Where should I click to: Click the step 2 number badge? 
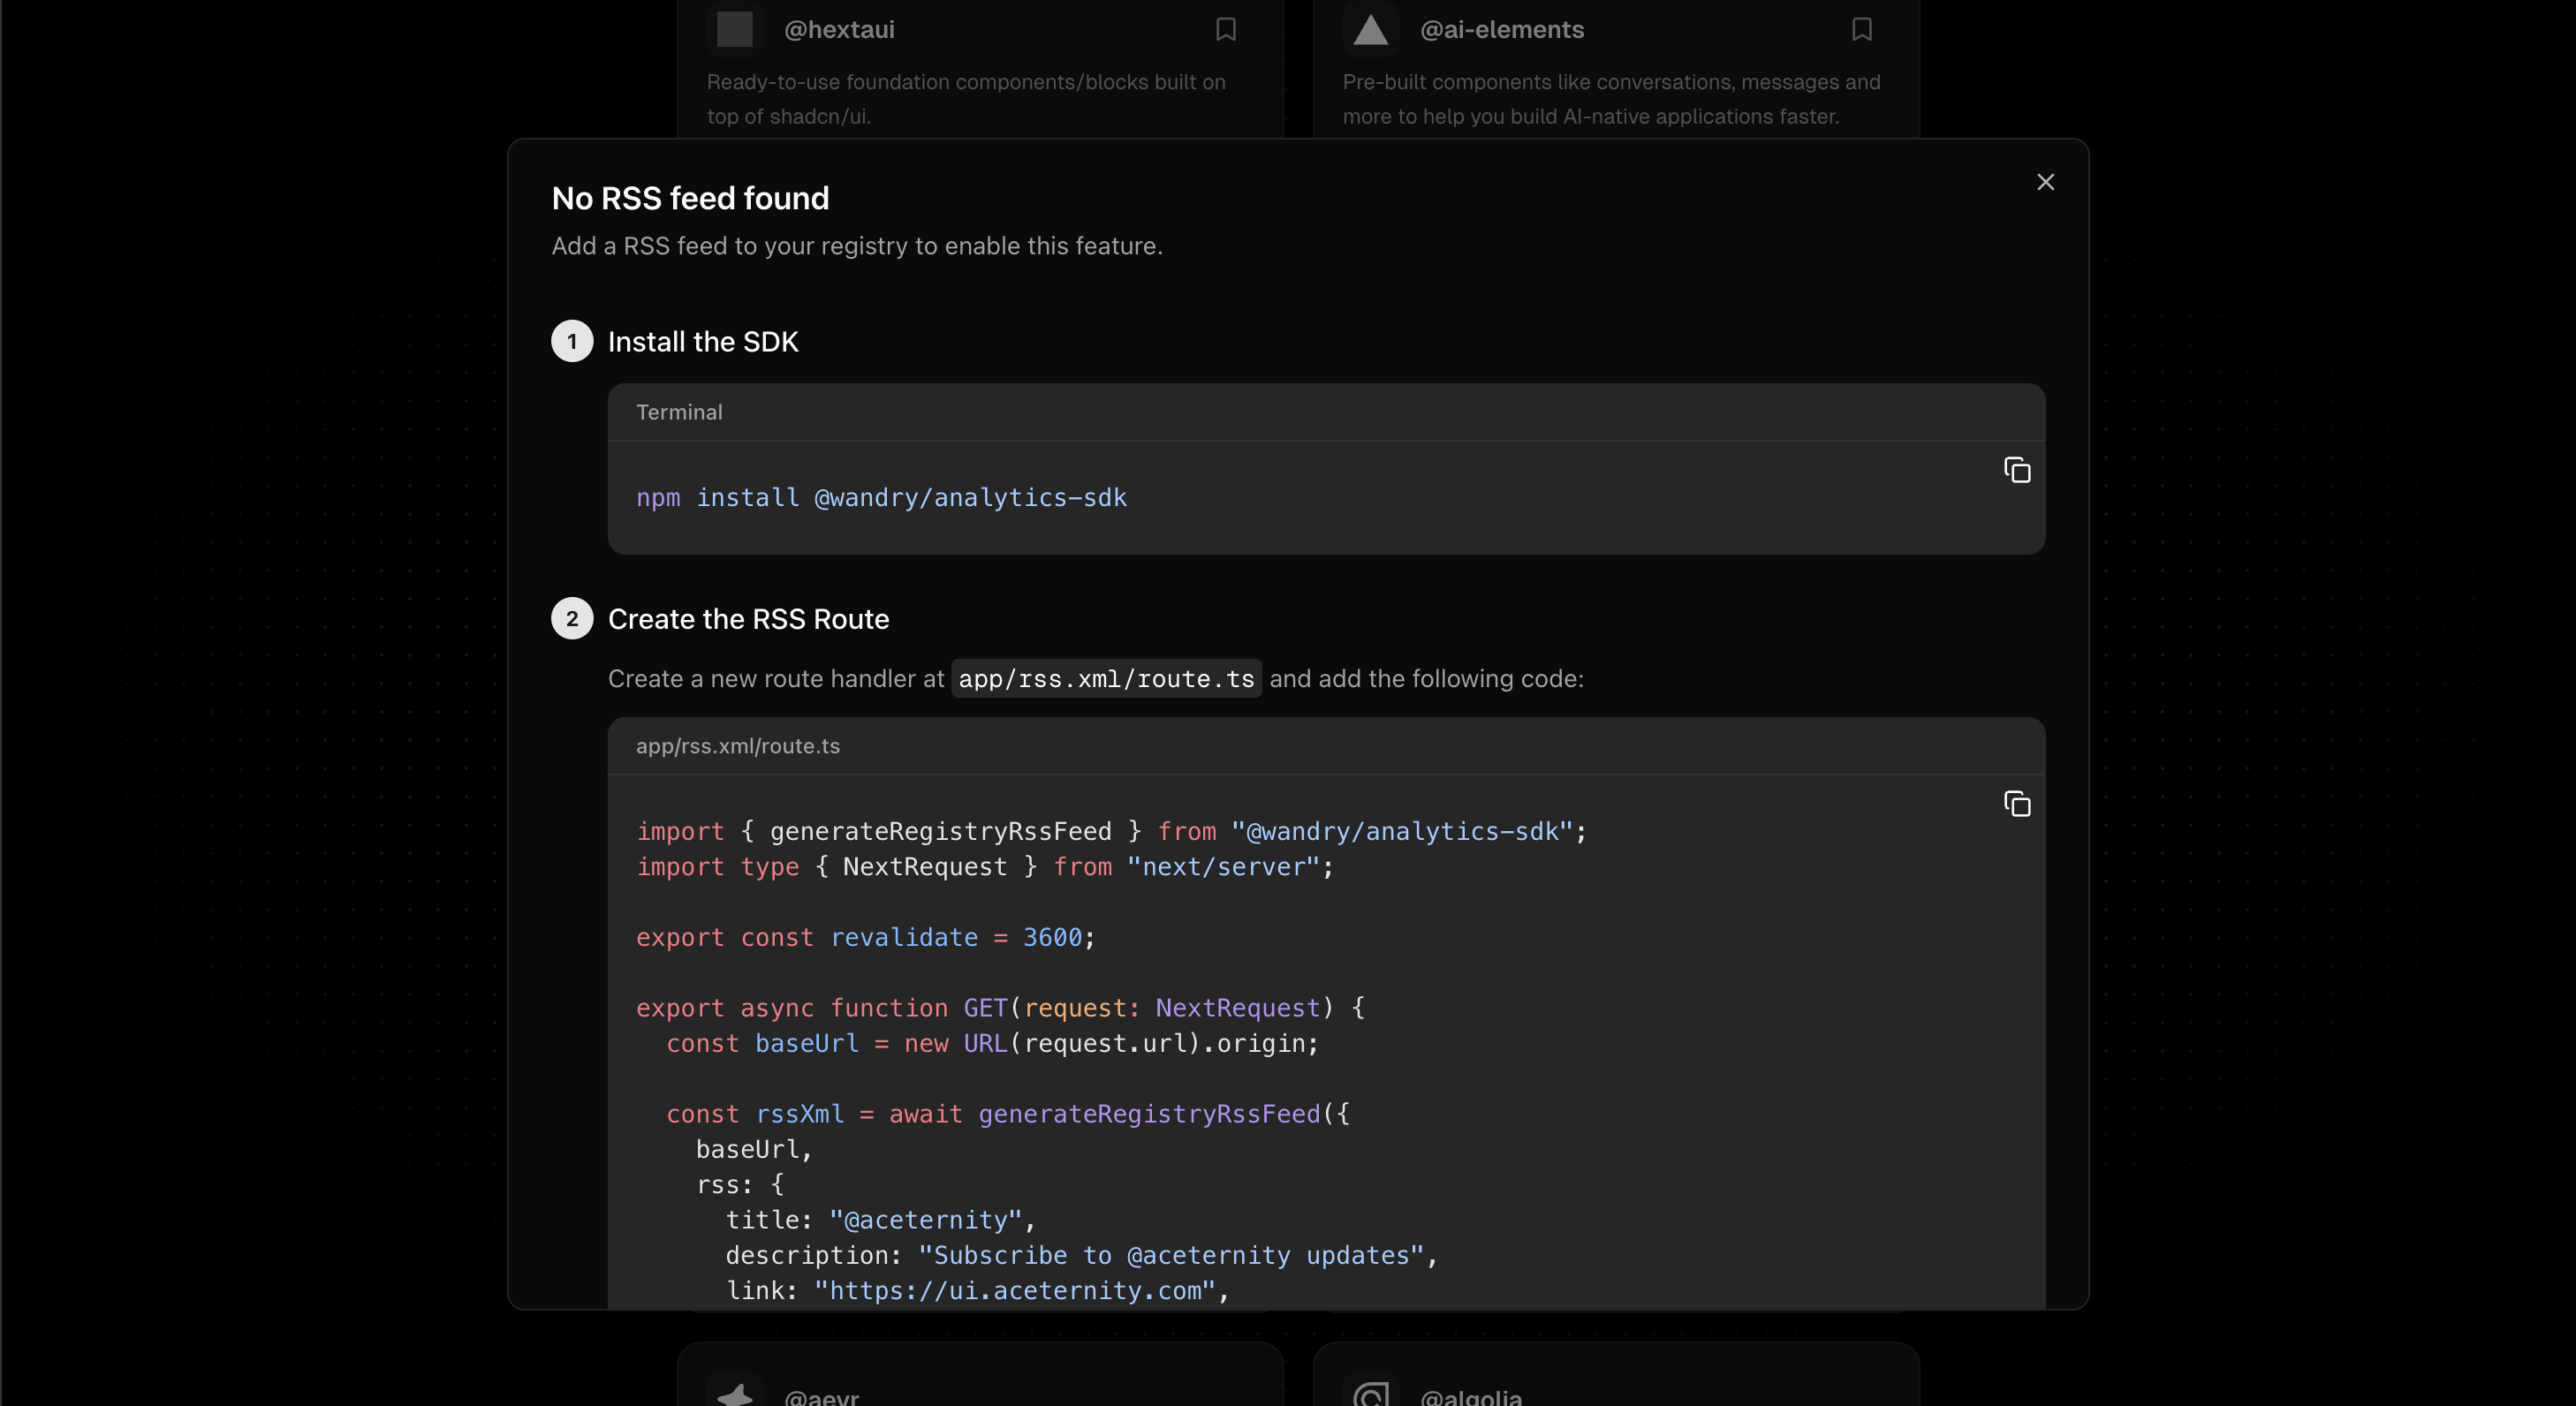point(572,619)
